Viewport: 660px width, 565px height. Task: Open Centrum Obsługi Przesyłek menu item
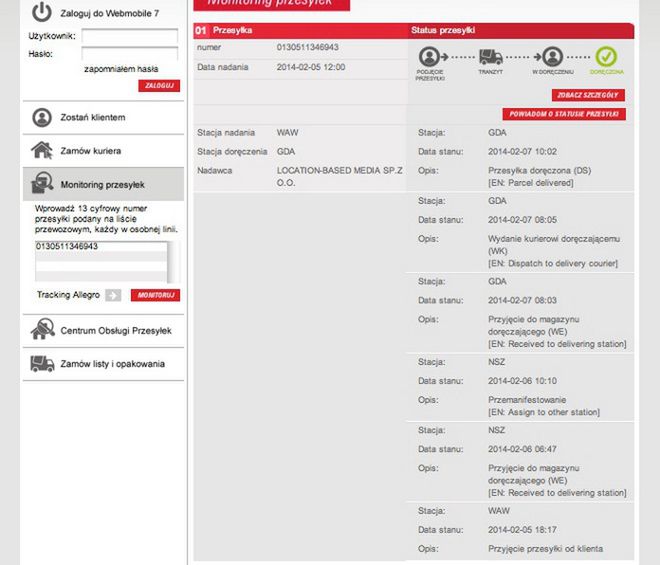tap(104, 330)
